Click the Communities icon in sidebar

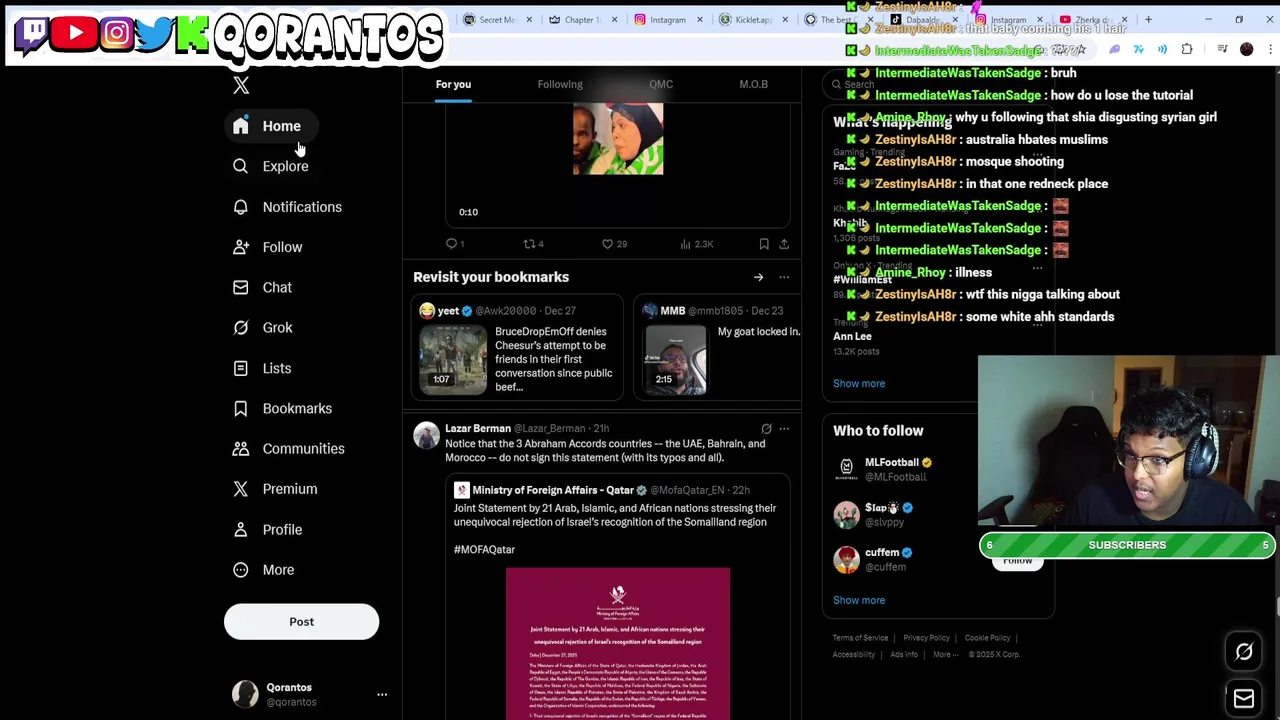[x=241, y=448]
